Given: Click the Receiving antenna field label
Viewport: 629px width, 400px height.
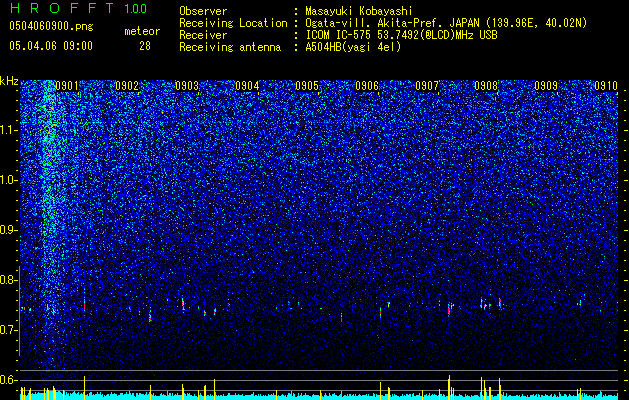Looking at the screenshot, I should pyautogui.click(x=230, y=47).
